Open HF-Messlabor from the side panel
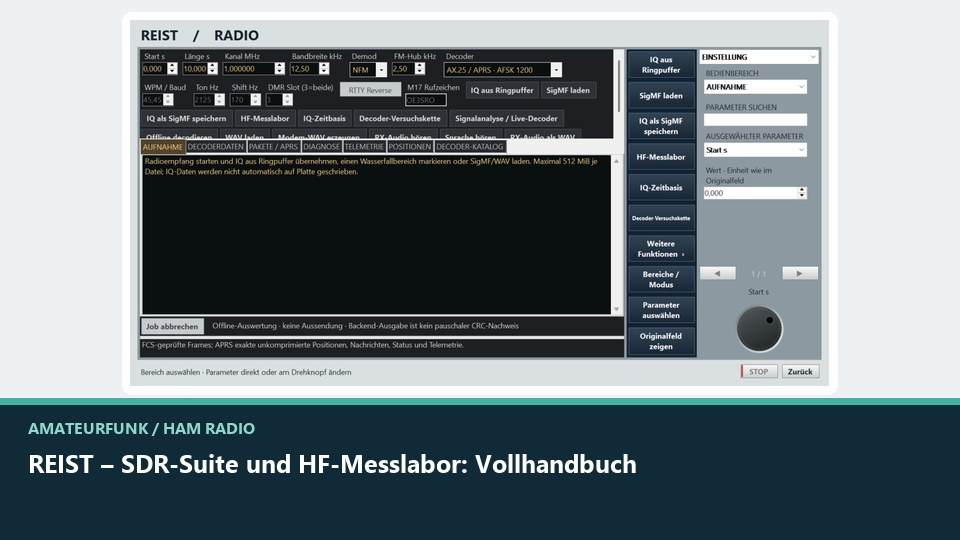This screenshot has height=540, width=960. click(x=661, y=157)
